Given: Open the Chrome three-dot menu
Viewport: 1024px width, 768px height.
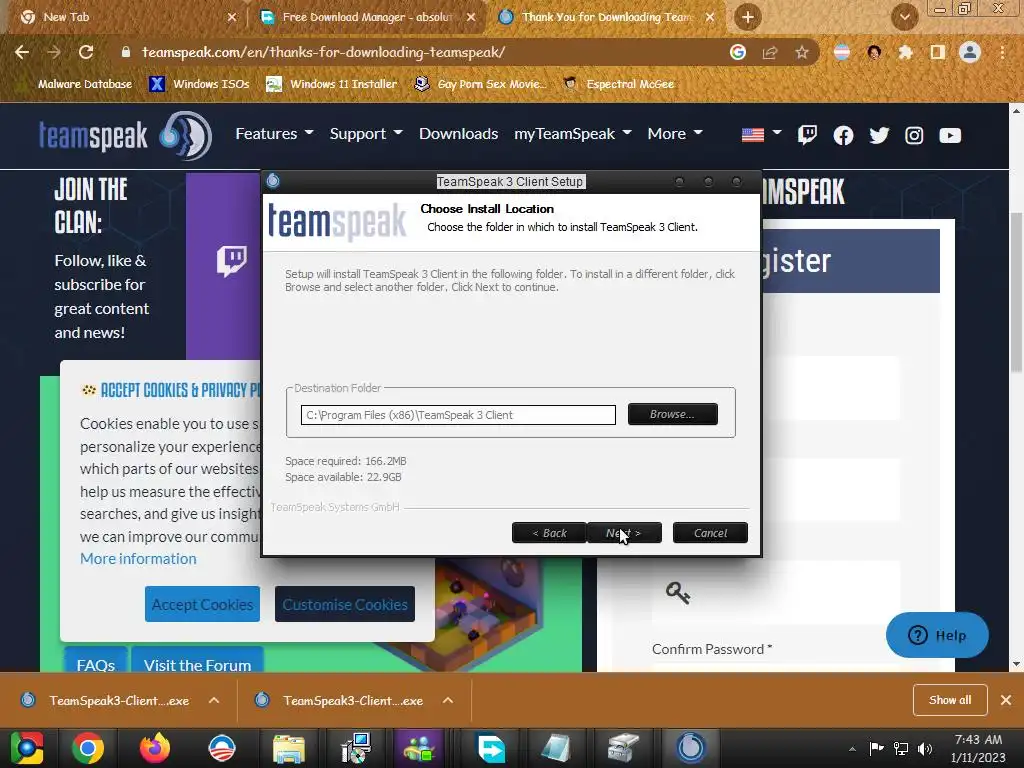Looking at the screenshot, I should (x=1002, y=52).
